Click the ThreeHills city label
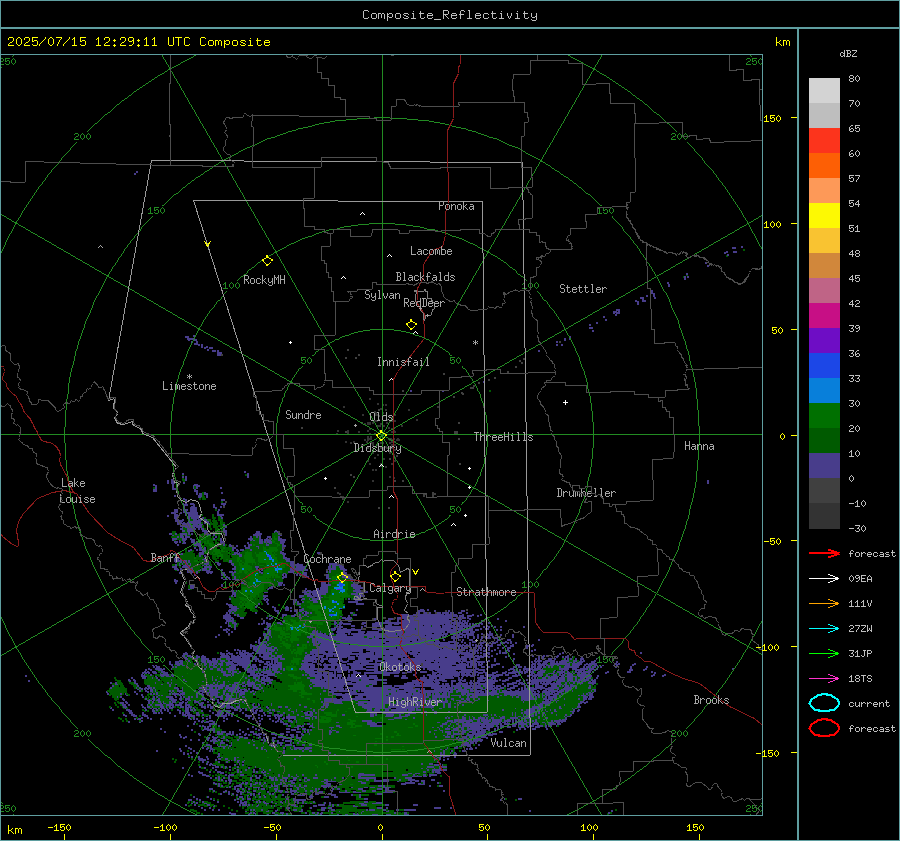 (x=503, y=437)
